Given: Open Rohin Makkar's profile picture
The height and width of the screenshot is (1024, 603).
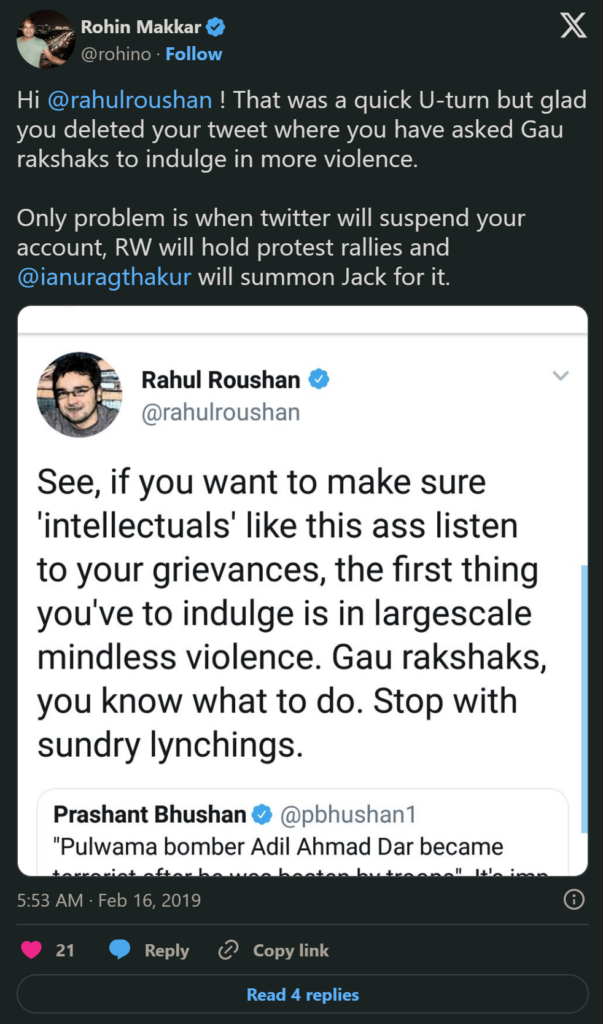Looking at the screenshot, I should (45, 40).
